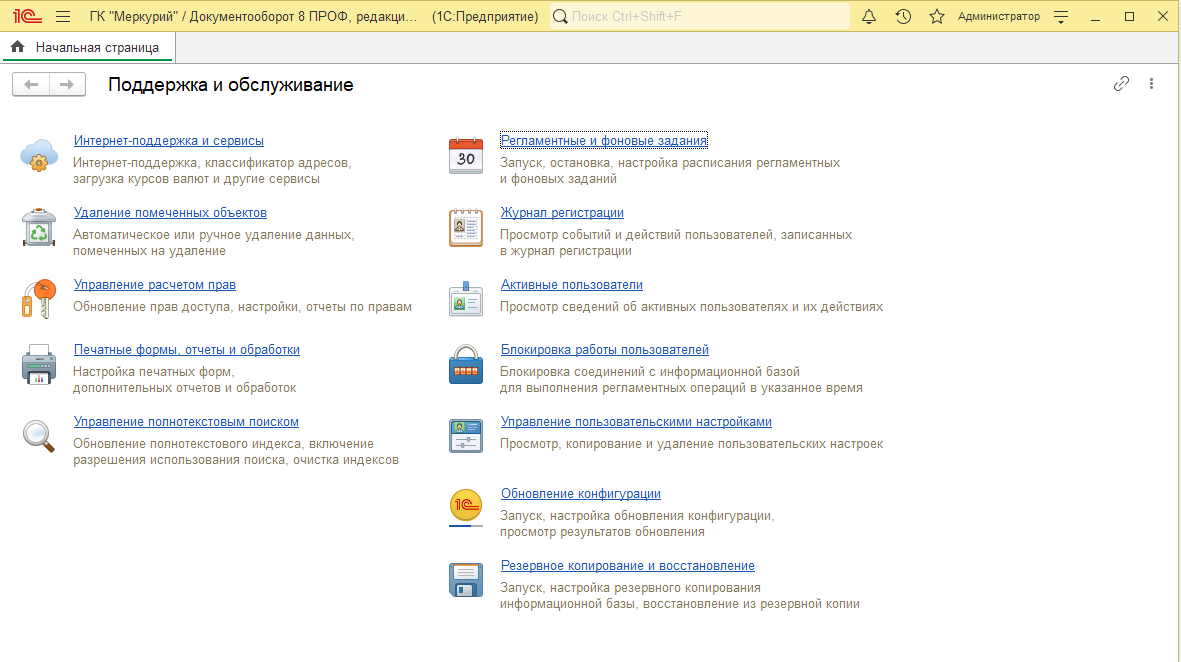Open the history clock icon
This screenshot has height=662, width=1181.
[x=903, y=16]
